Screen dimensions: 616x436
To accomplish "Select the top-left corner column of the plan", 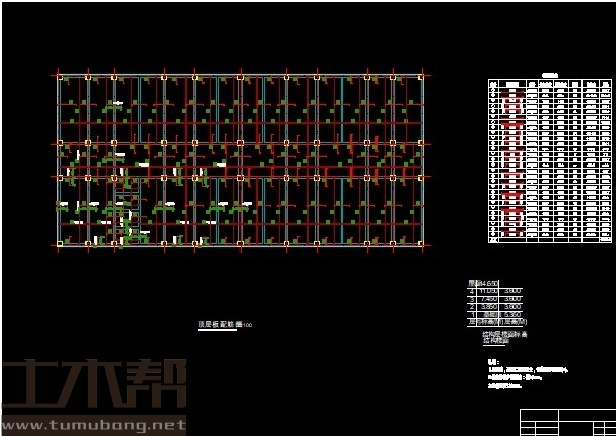I will coord(61,76).
